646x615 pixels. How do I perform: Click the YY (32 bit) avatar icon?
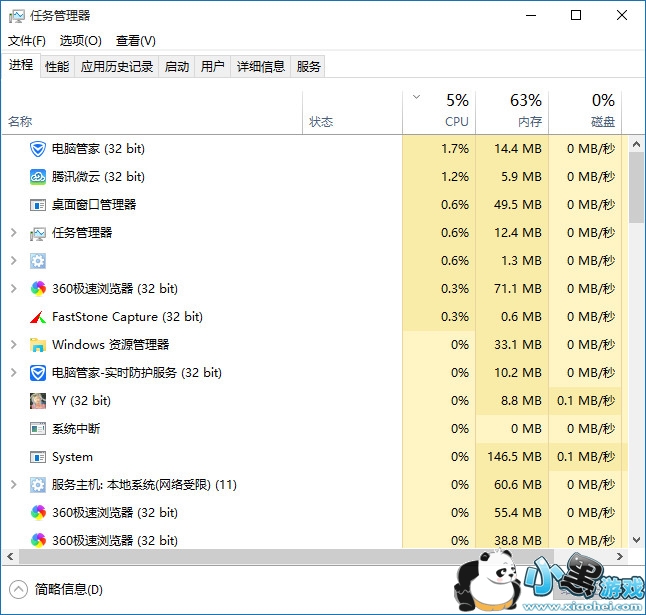point(38,401)
